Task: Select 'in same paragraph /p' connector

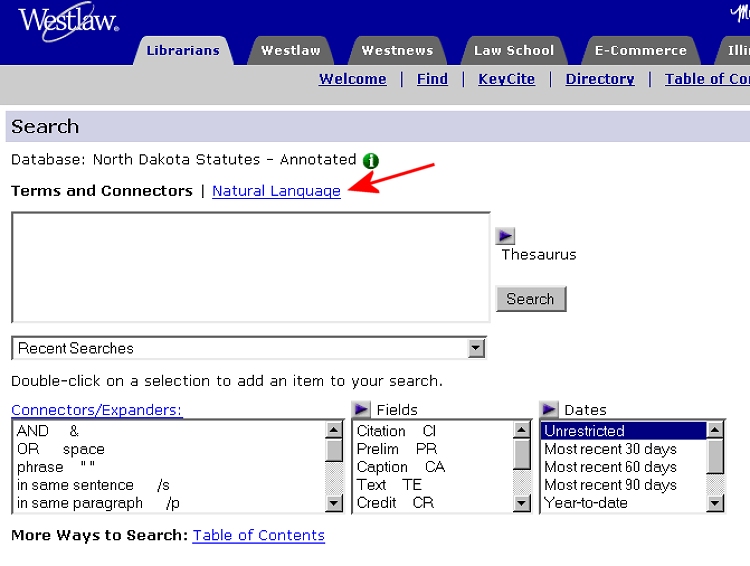Action: click(x=169, y=503)
